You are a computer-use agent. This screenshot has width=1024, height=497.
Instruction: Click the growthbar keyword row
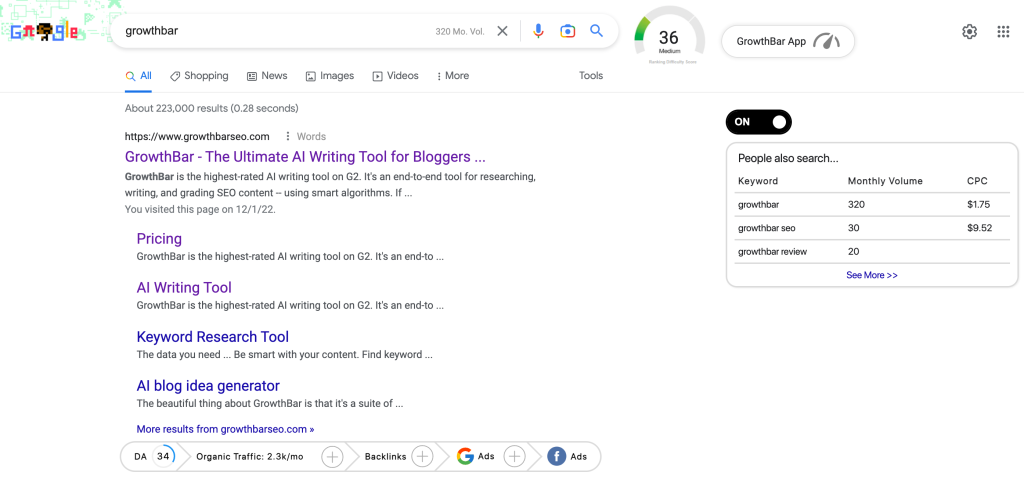pos(872,204)
